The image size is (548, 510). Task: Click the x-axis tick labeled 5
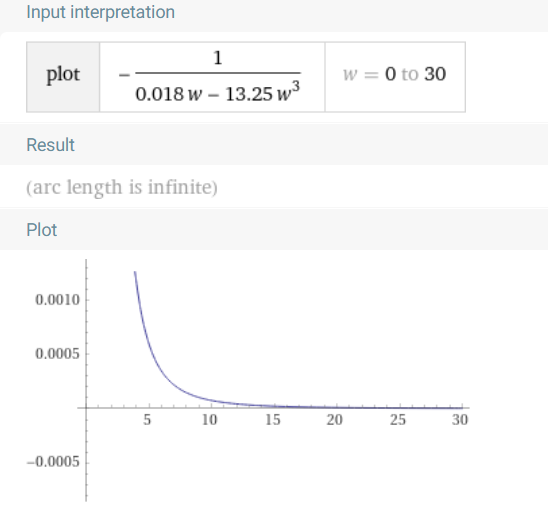147,420
